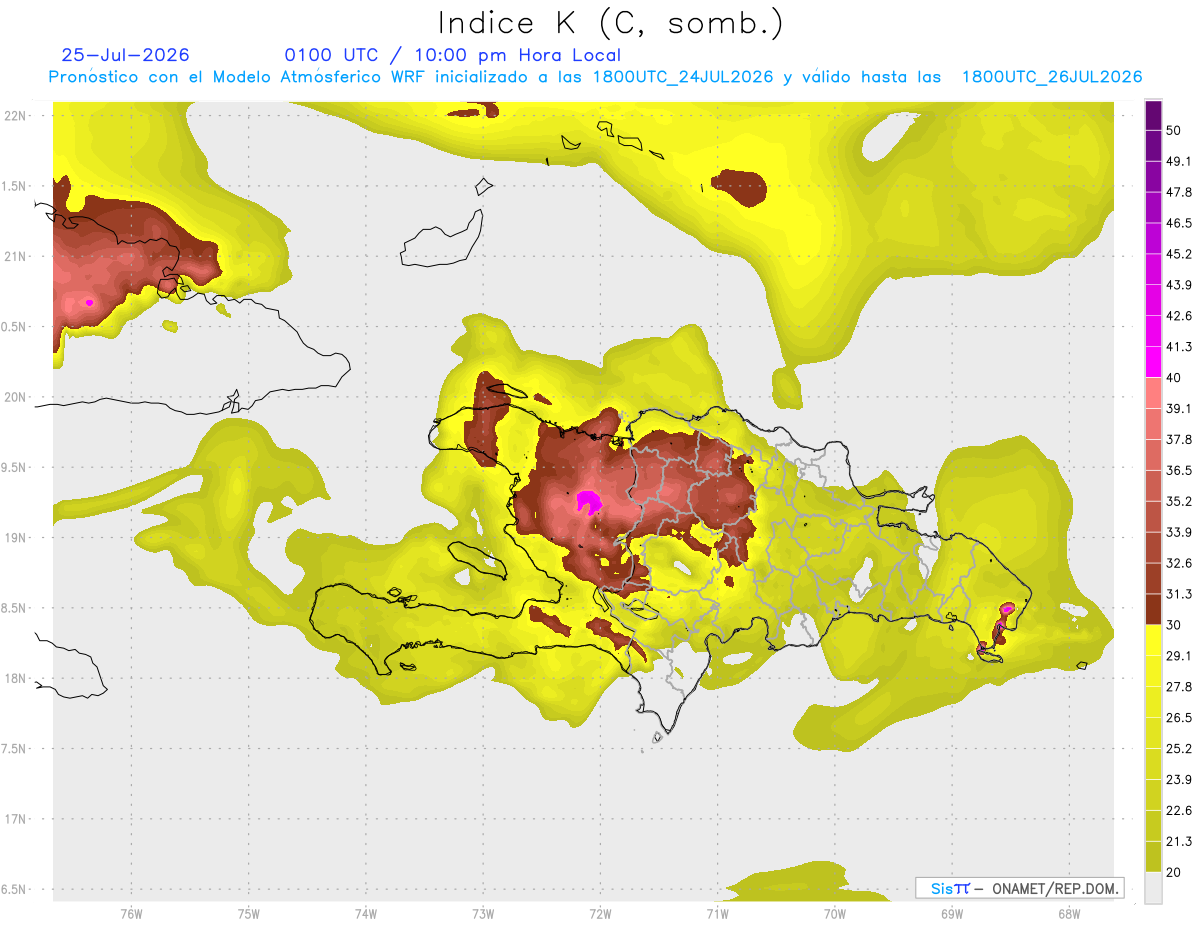Viewport: 1200px width, 927px height.
Task: Pick the bright yellow swatch between 29.1 and 30
Action: (1153, 640)
